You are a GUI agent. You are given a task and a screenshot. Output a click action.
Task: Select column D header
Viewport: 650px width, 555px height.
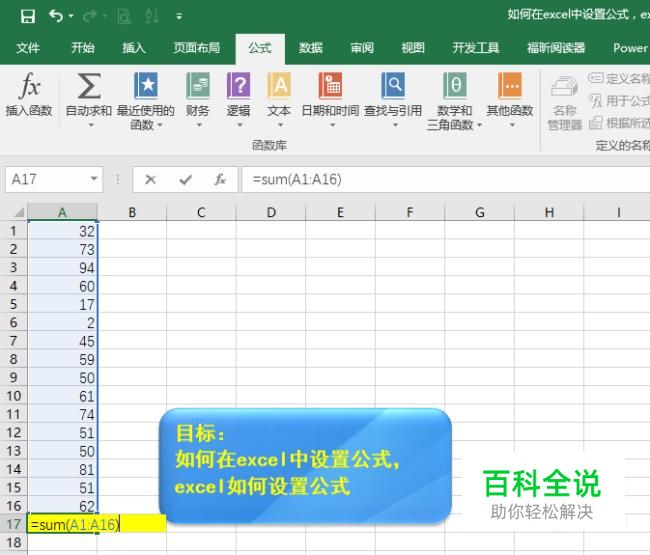271,212
